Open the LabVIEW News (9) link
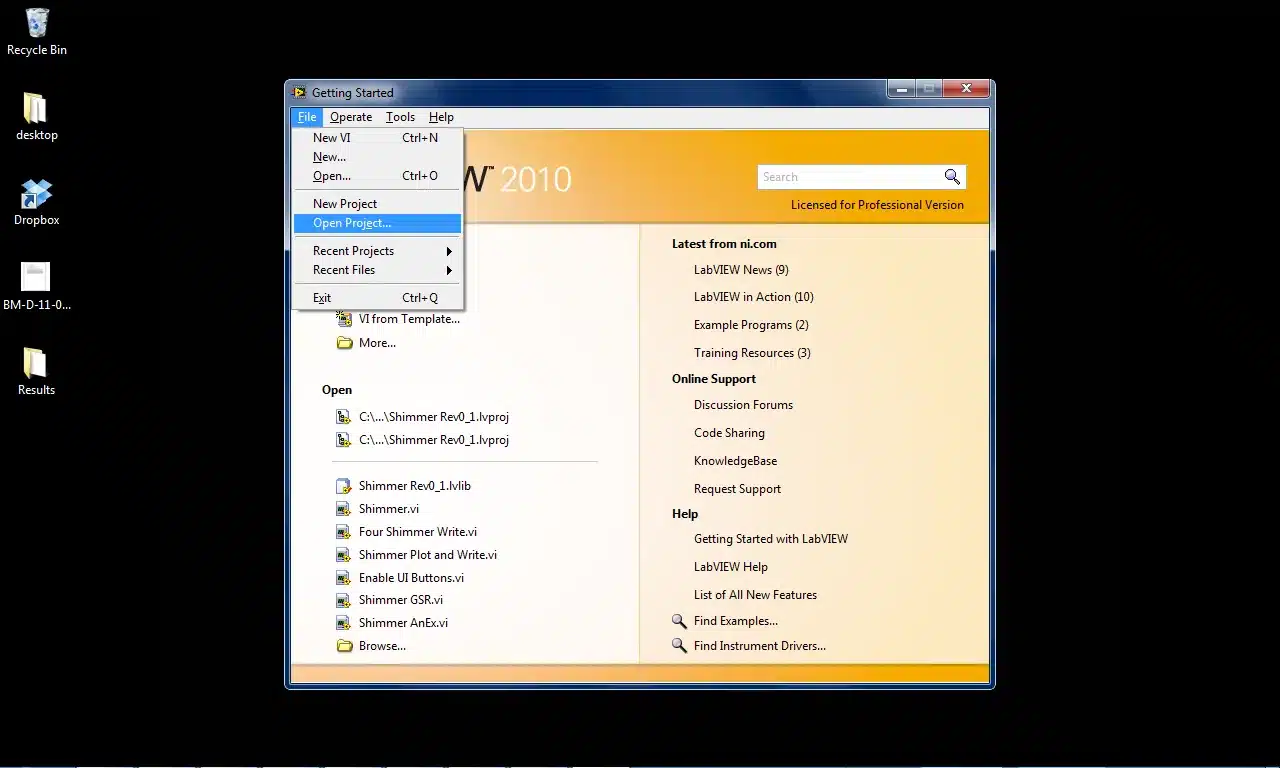Image resolution: width=1280 pixels, height=768 pixels. click(741, 270)
